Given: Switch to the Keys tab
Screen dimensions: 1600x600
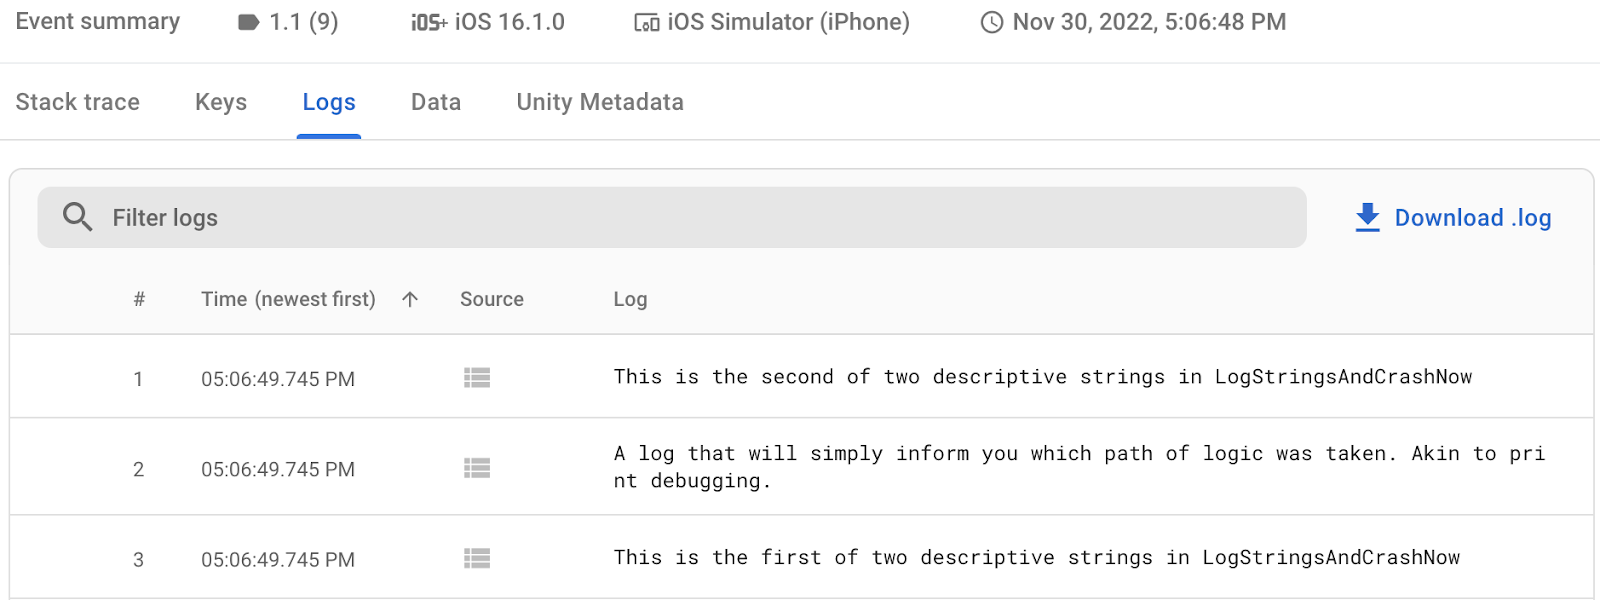Looking at the screenshot, I should coord(221,102).
